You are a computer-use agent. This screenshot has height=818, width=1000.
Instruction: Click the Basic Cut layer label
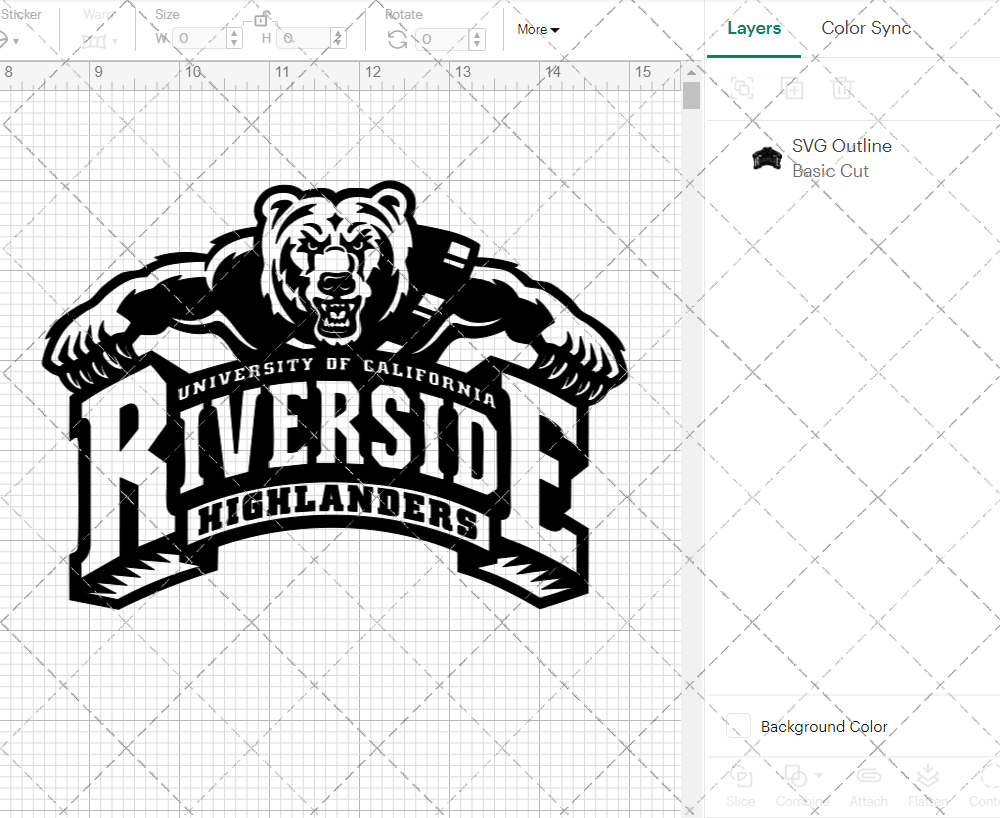[830, 171]
